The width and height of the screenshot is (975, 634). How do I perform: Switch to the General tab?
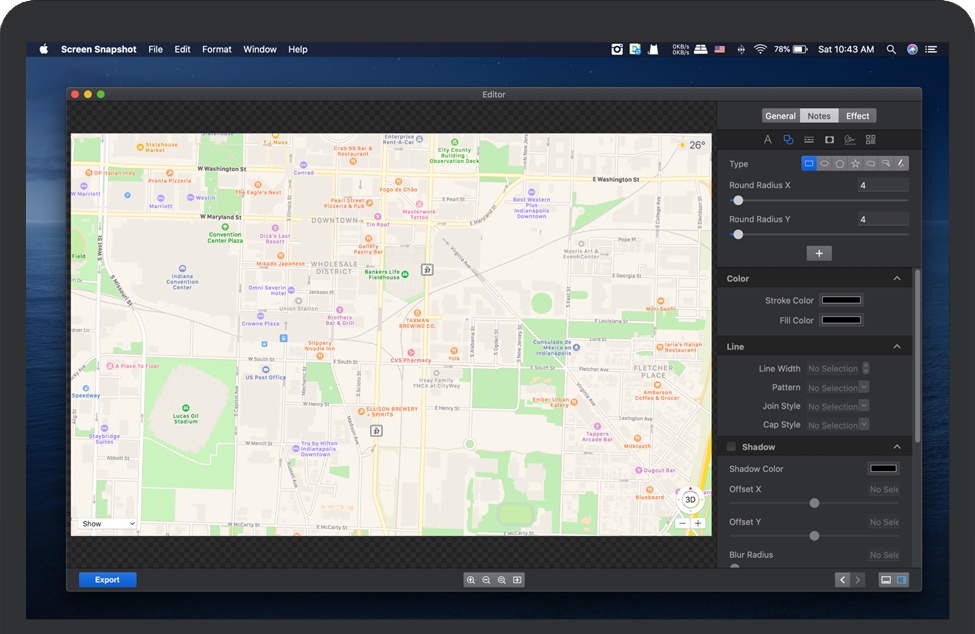pyautogui.click(x=780, y=115)
